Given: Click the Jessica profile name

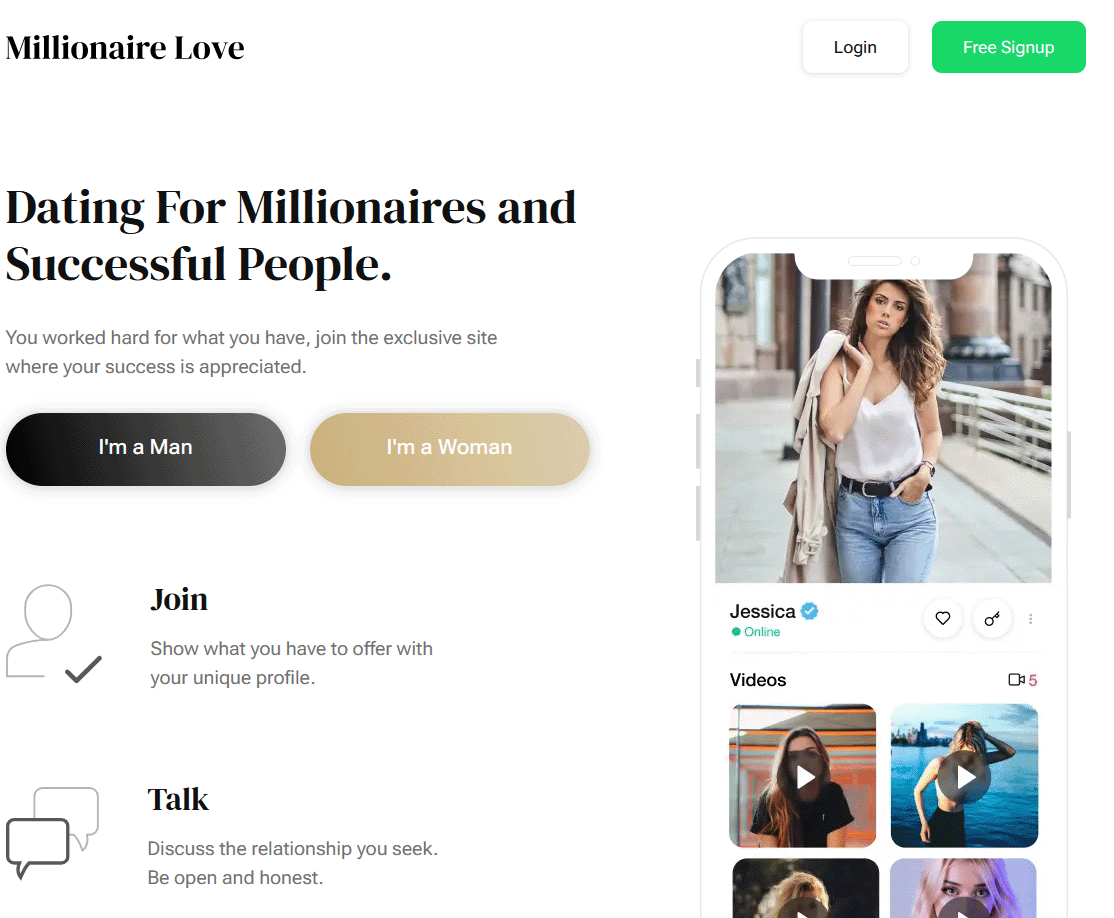Looking at the screenshot, I should (x=762, y=611).
